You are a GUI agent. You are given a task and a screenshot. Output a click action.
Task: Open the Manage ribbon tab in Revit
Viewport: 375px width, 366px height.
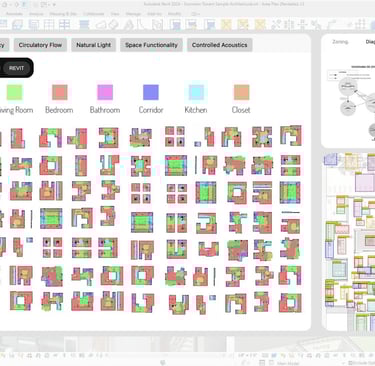(133, 14)
